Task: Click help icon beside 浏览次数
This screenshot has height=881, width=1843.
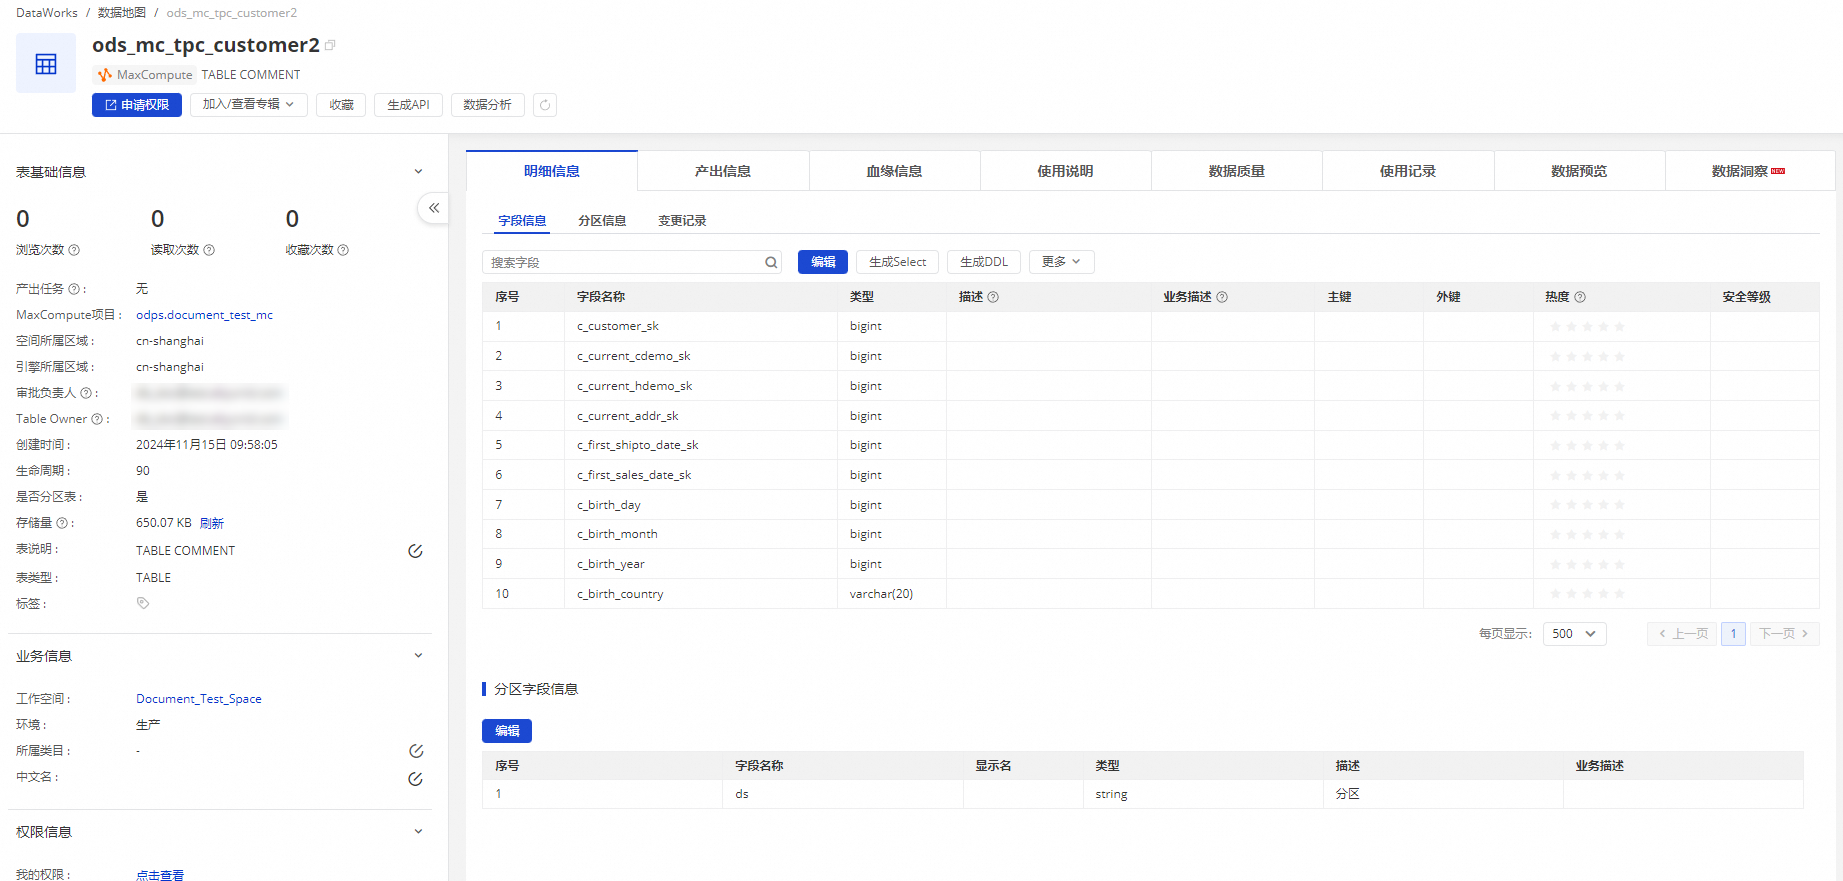Action: point(74,250)
